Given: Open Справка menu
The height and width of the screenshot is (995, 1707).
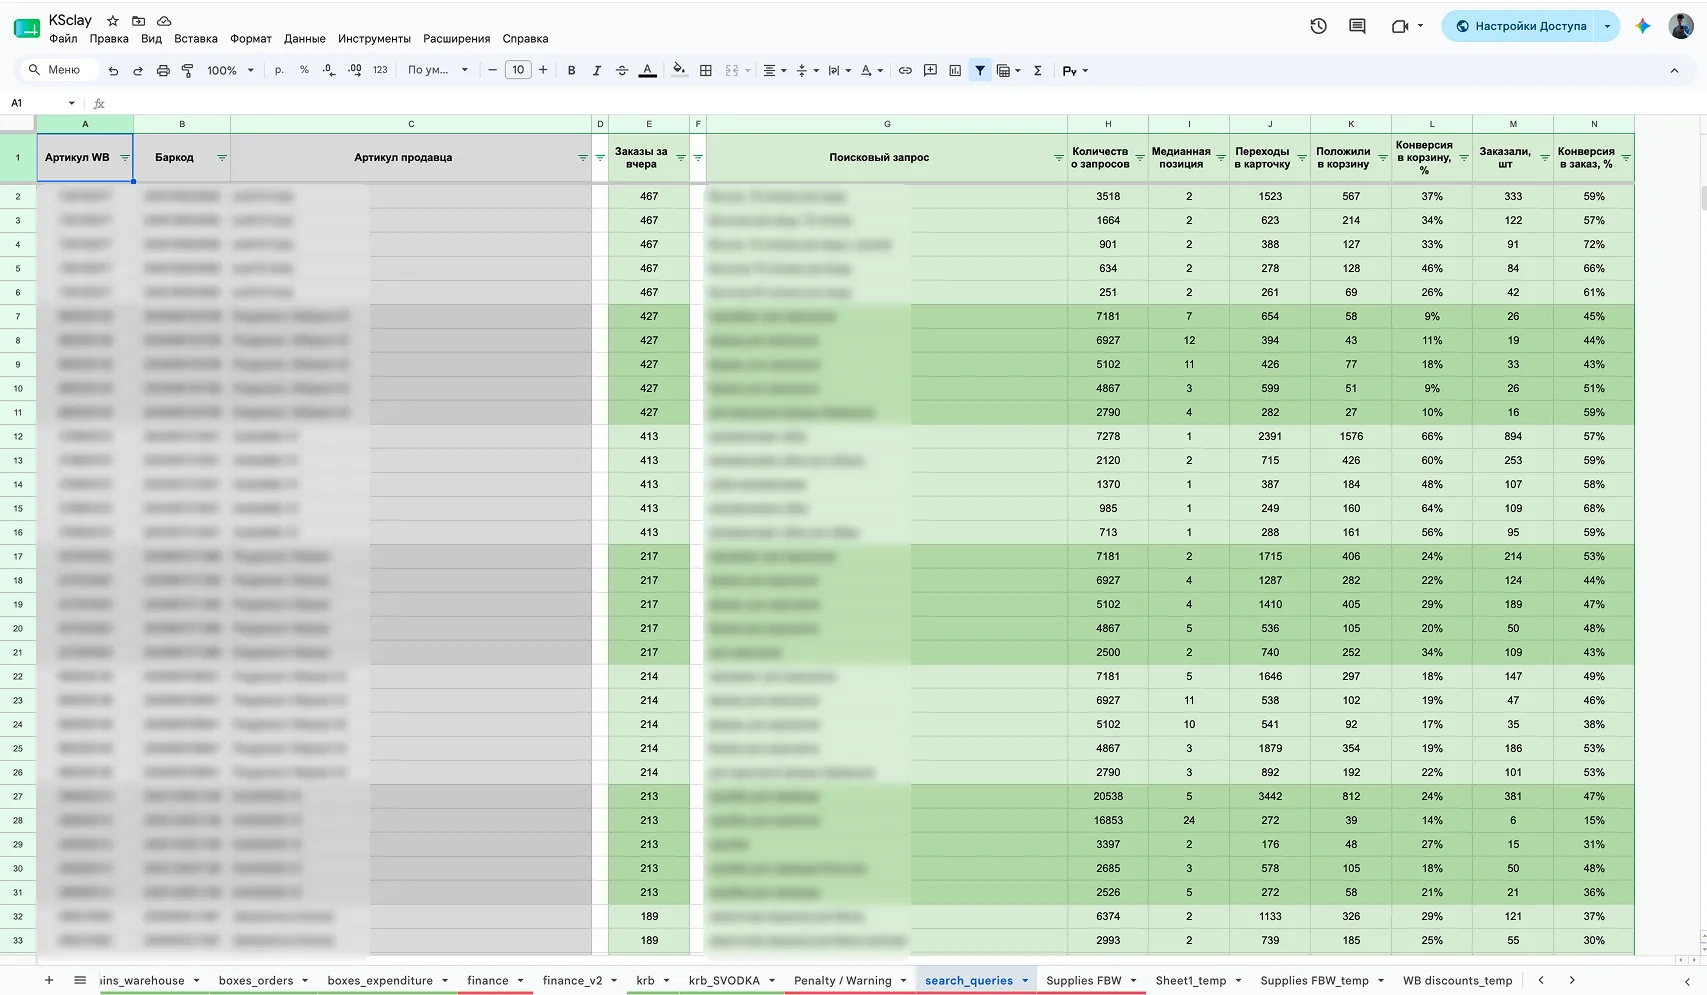Looking at the screenshot, I should click(525, 39).
